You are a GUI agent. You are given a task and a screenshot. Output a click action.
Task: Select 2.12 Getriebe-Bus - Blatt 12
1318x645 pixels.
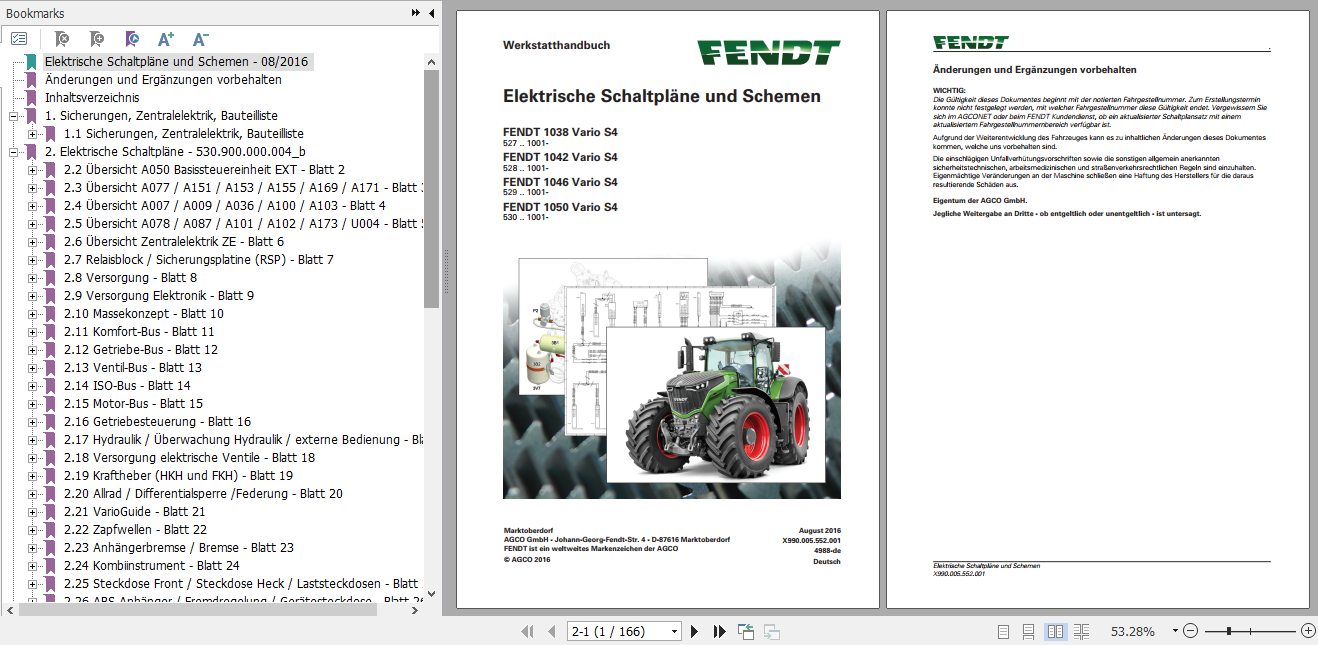click(x=140, y=350)
